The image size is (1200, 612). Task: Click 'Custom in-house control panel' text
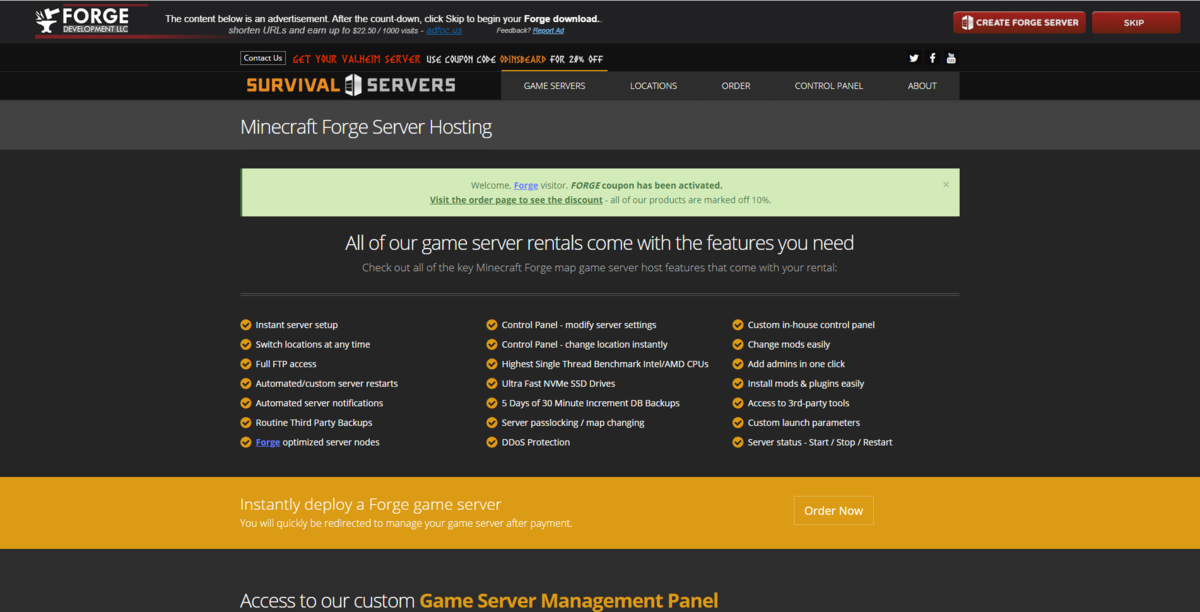(x=811, y=325)
